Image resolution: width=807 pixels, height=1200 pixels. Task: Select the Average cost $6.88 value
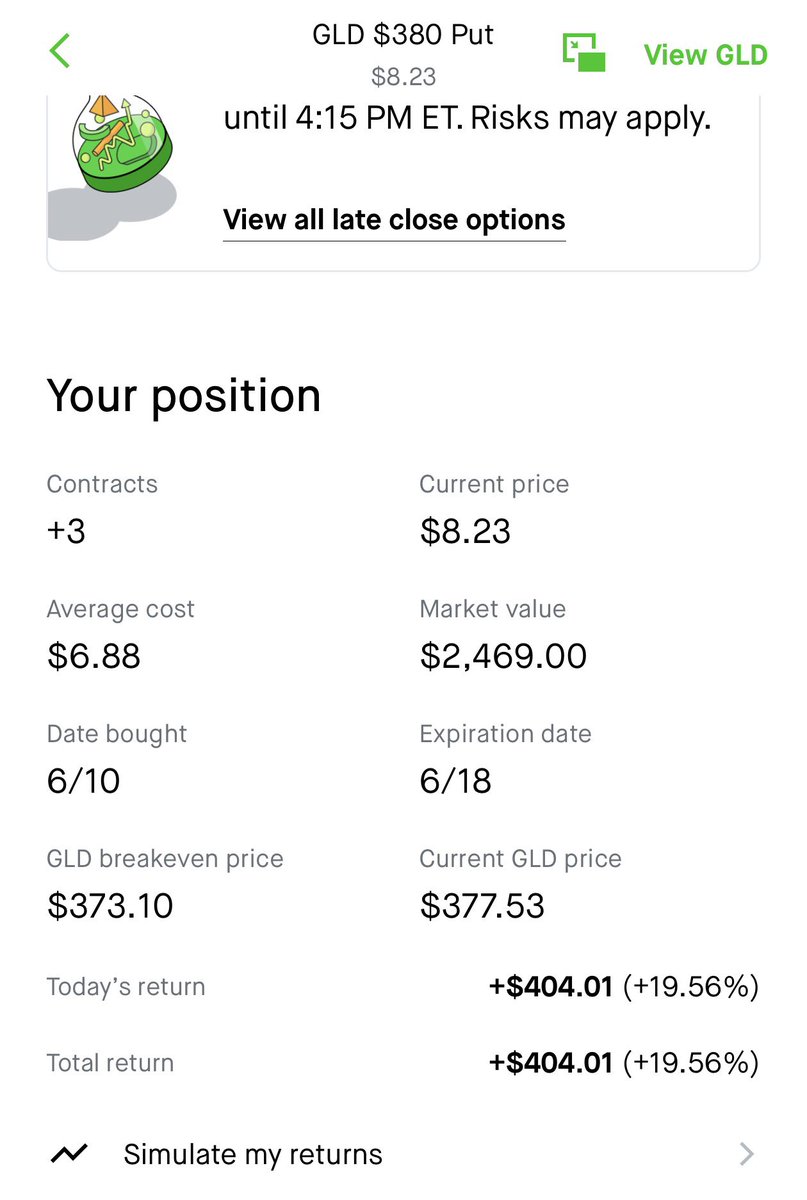pyautogui.click(x=94, y=656)
